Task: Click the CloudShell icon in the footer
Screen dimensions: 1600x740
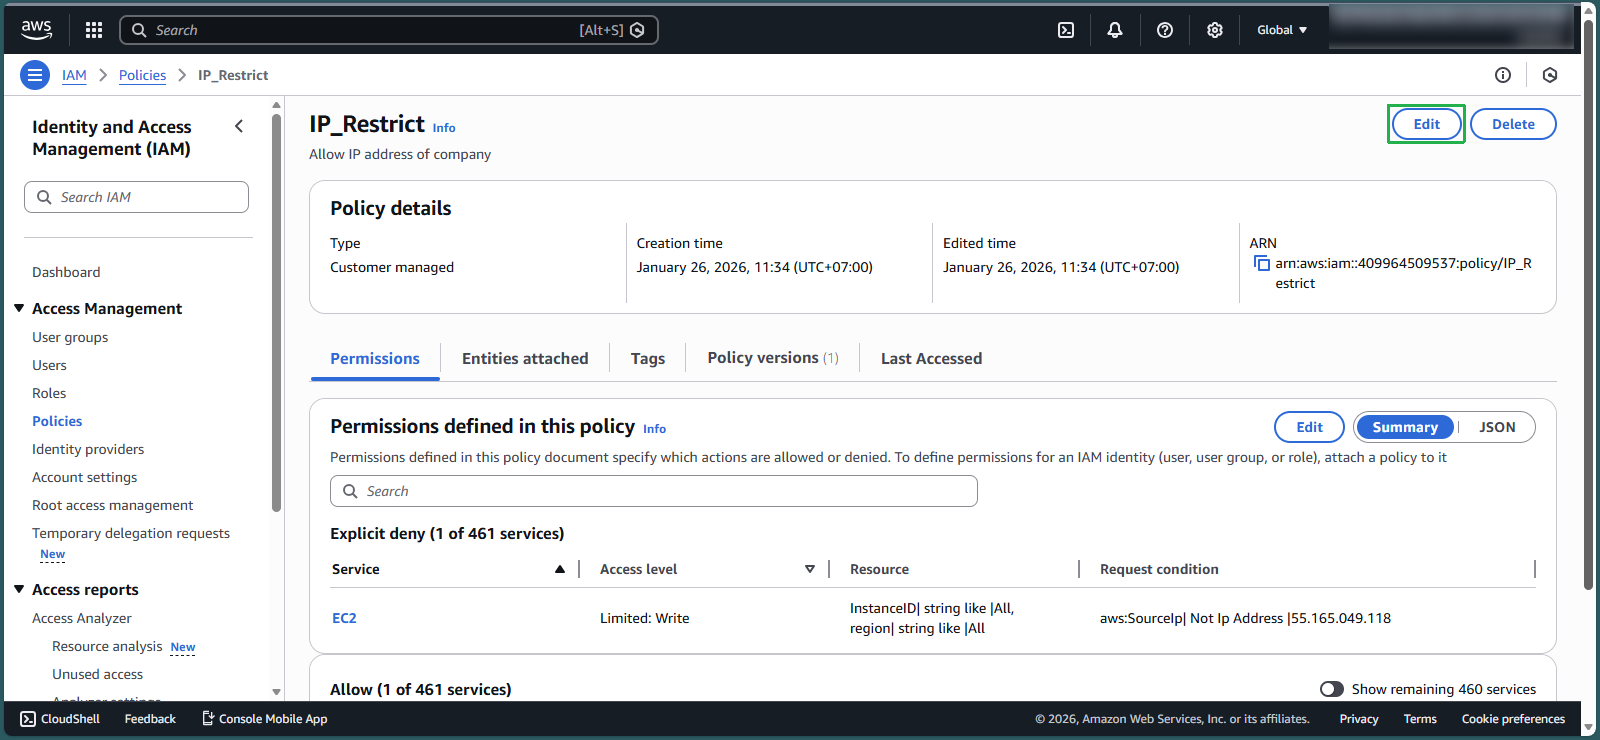Action: (x=28, y=719)
